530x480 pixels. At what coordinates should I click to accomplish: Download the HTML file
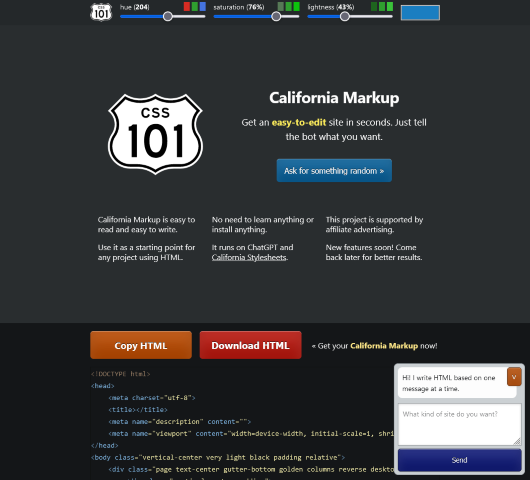[x=250, y=345]
